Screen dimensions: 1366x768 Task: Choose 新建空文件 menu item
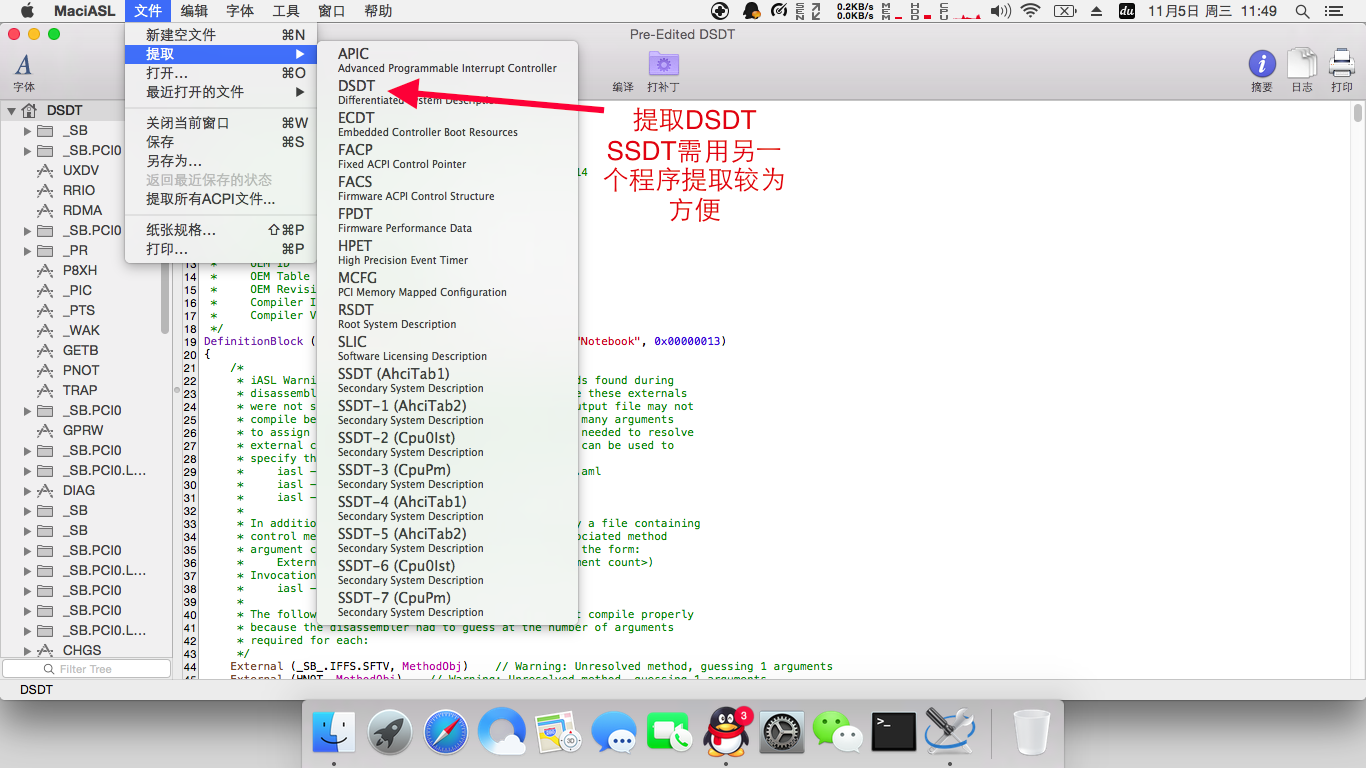[x=221, y=34]
